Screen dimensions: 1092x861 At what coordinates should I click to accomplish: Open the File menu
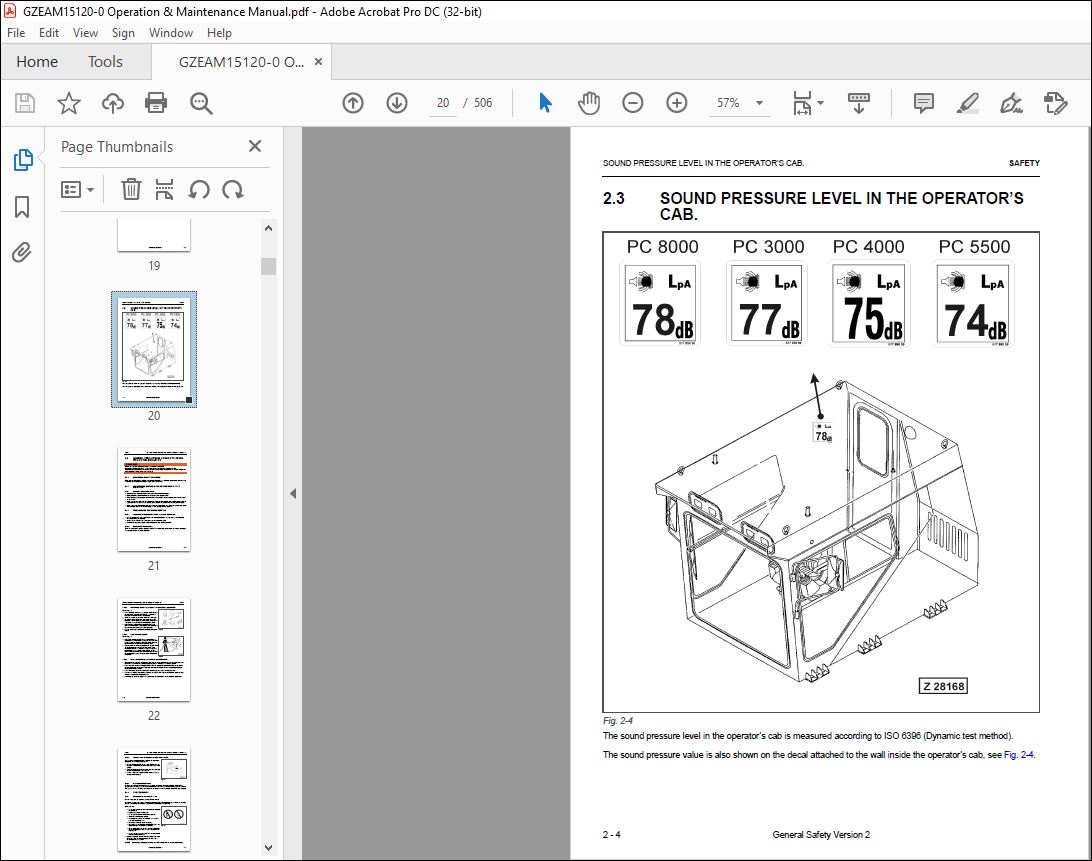[x=16, y=33]
